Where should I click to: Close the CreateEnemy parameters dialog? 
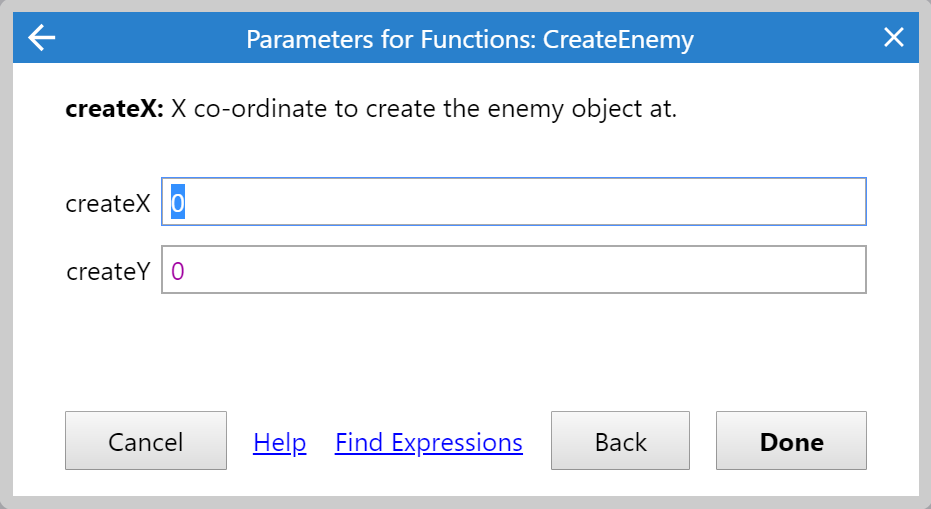point(893,38)
